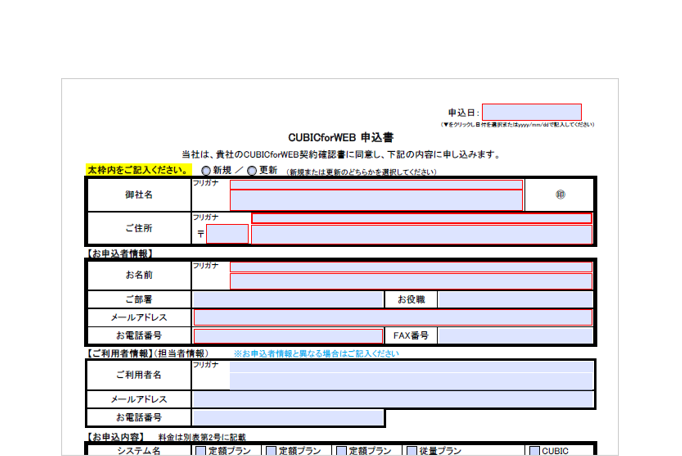Click the blue ※お申込者情報と異なる場合 note
The height and width of the screenshot is (456, 682).
316,353
